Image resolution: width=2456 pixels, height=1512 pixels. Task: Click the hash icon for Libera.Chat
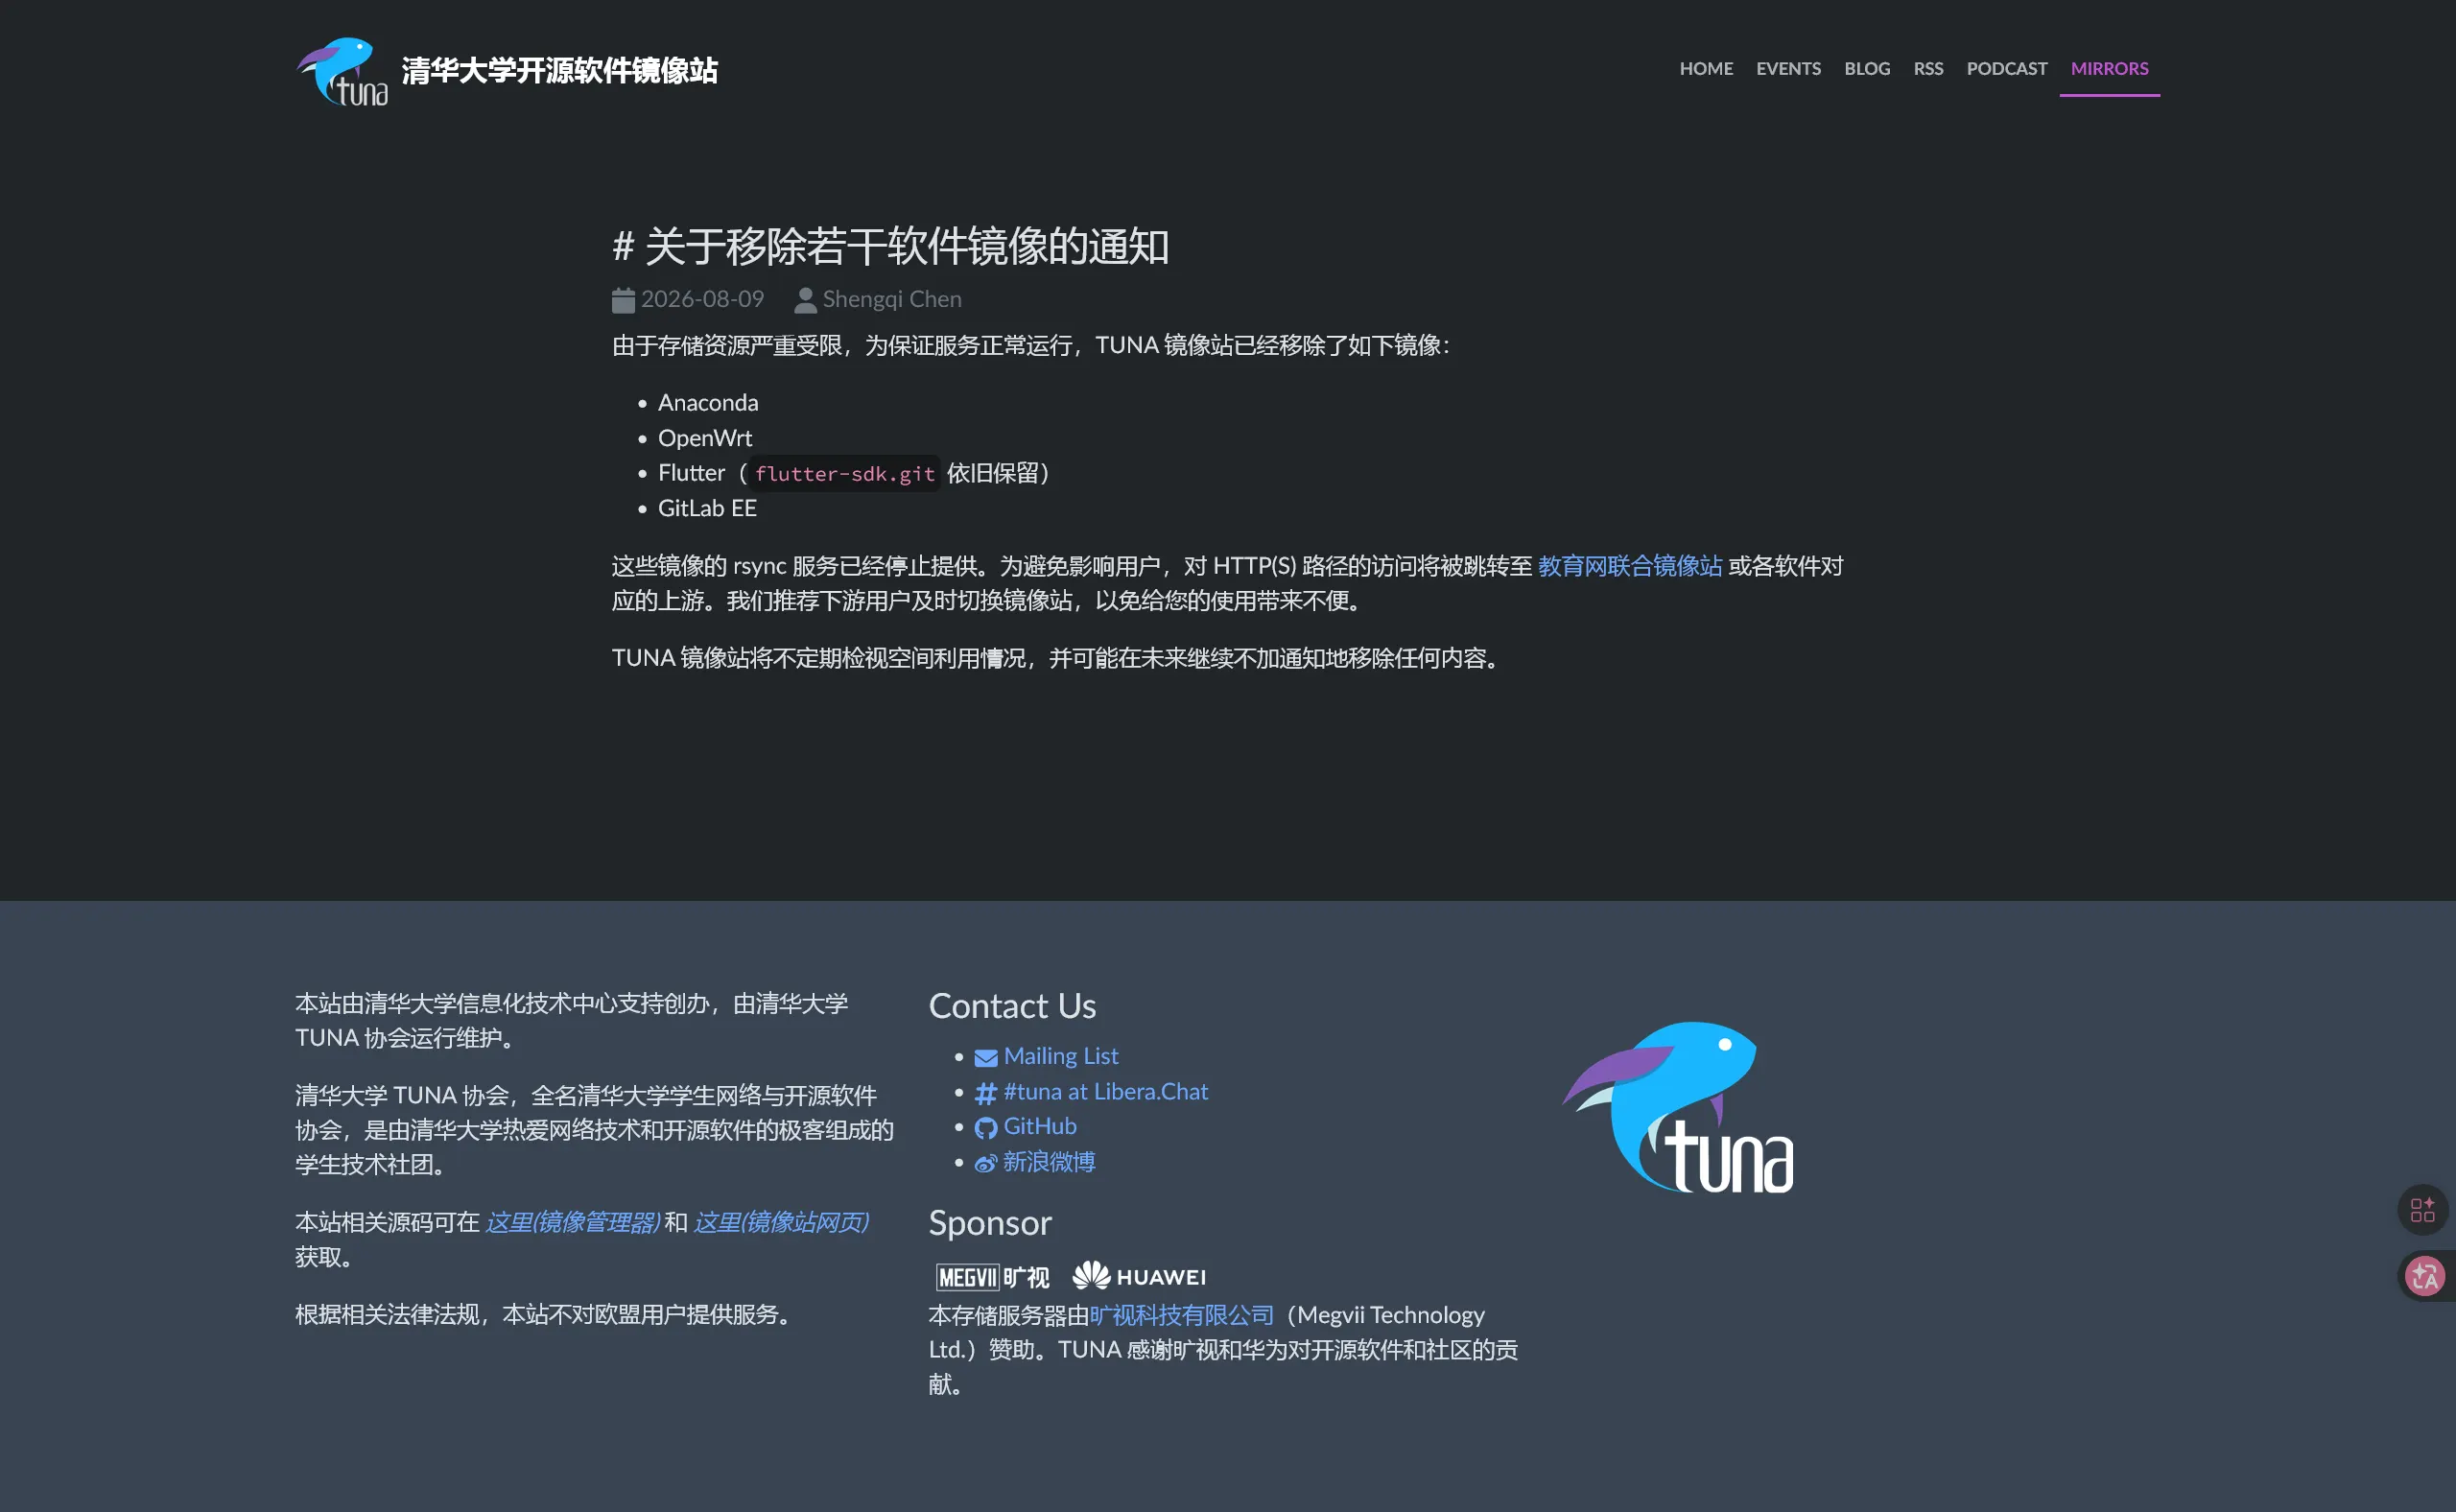986,1093
